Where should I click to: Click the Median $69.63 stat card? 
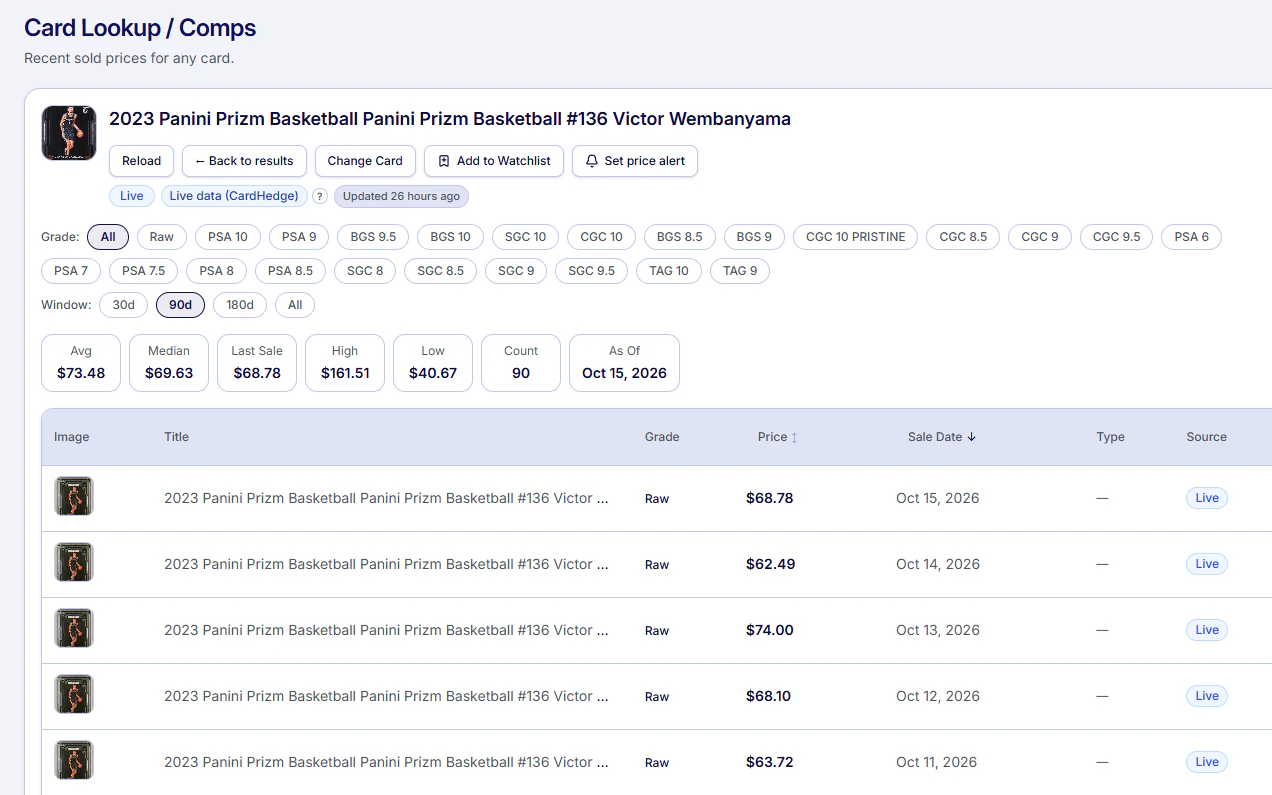click(169, 363)
